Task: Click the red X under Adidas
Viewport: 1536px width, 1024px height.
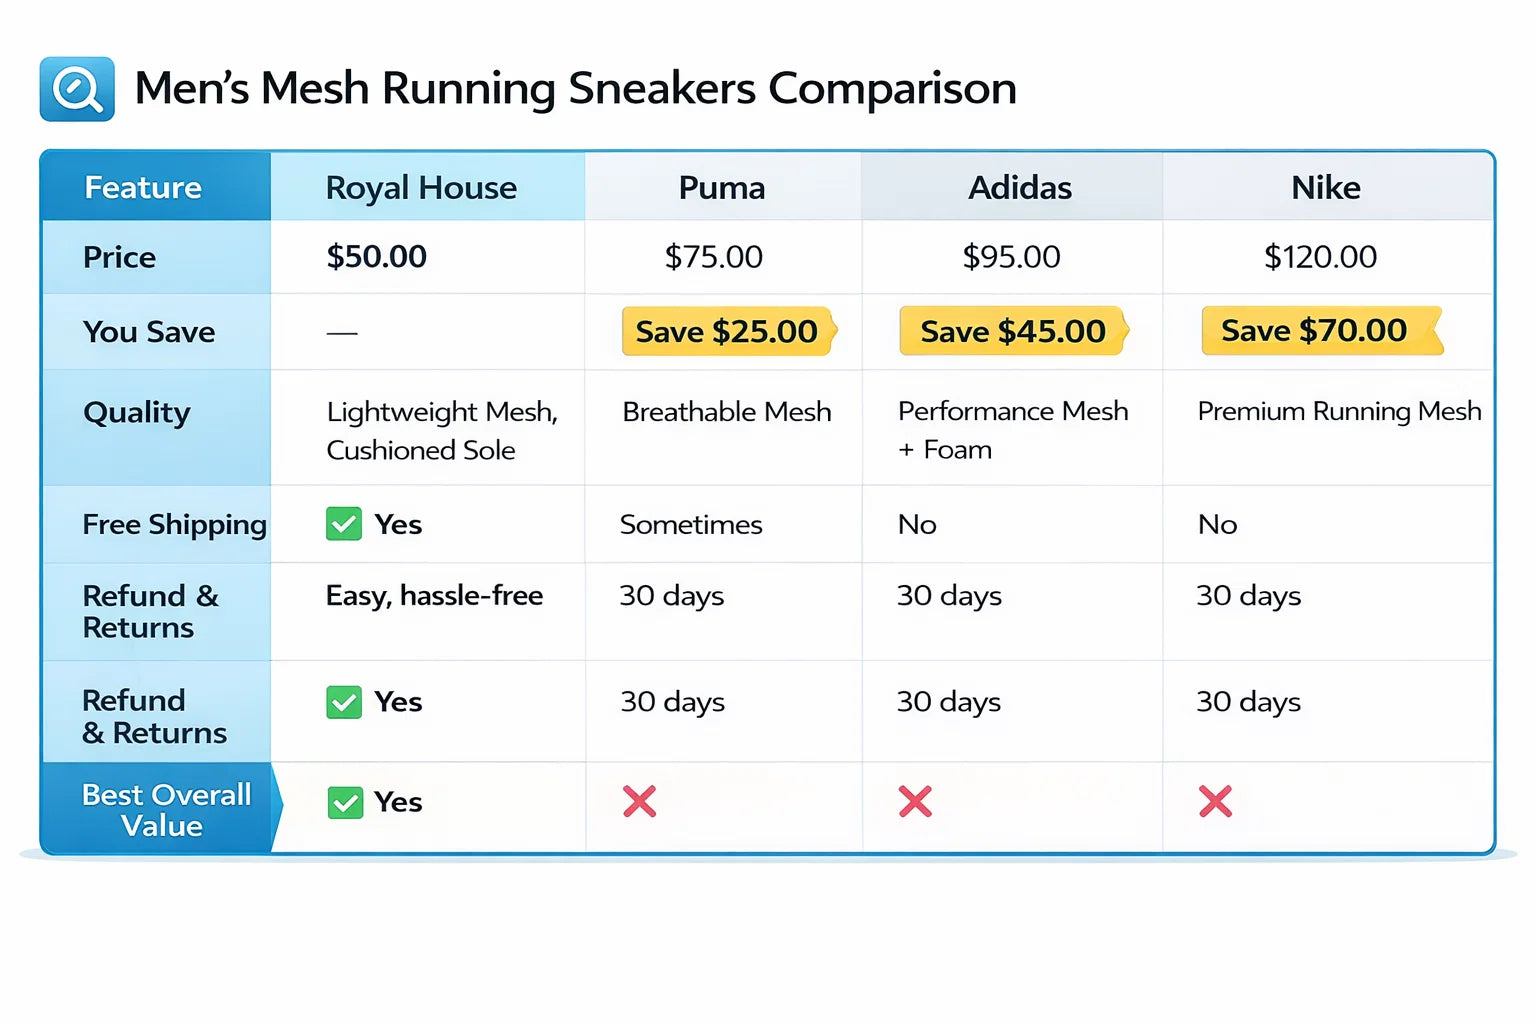Action: 915,801
